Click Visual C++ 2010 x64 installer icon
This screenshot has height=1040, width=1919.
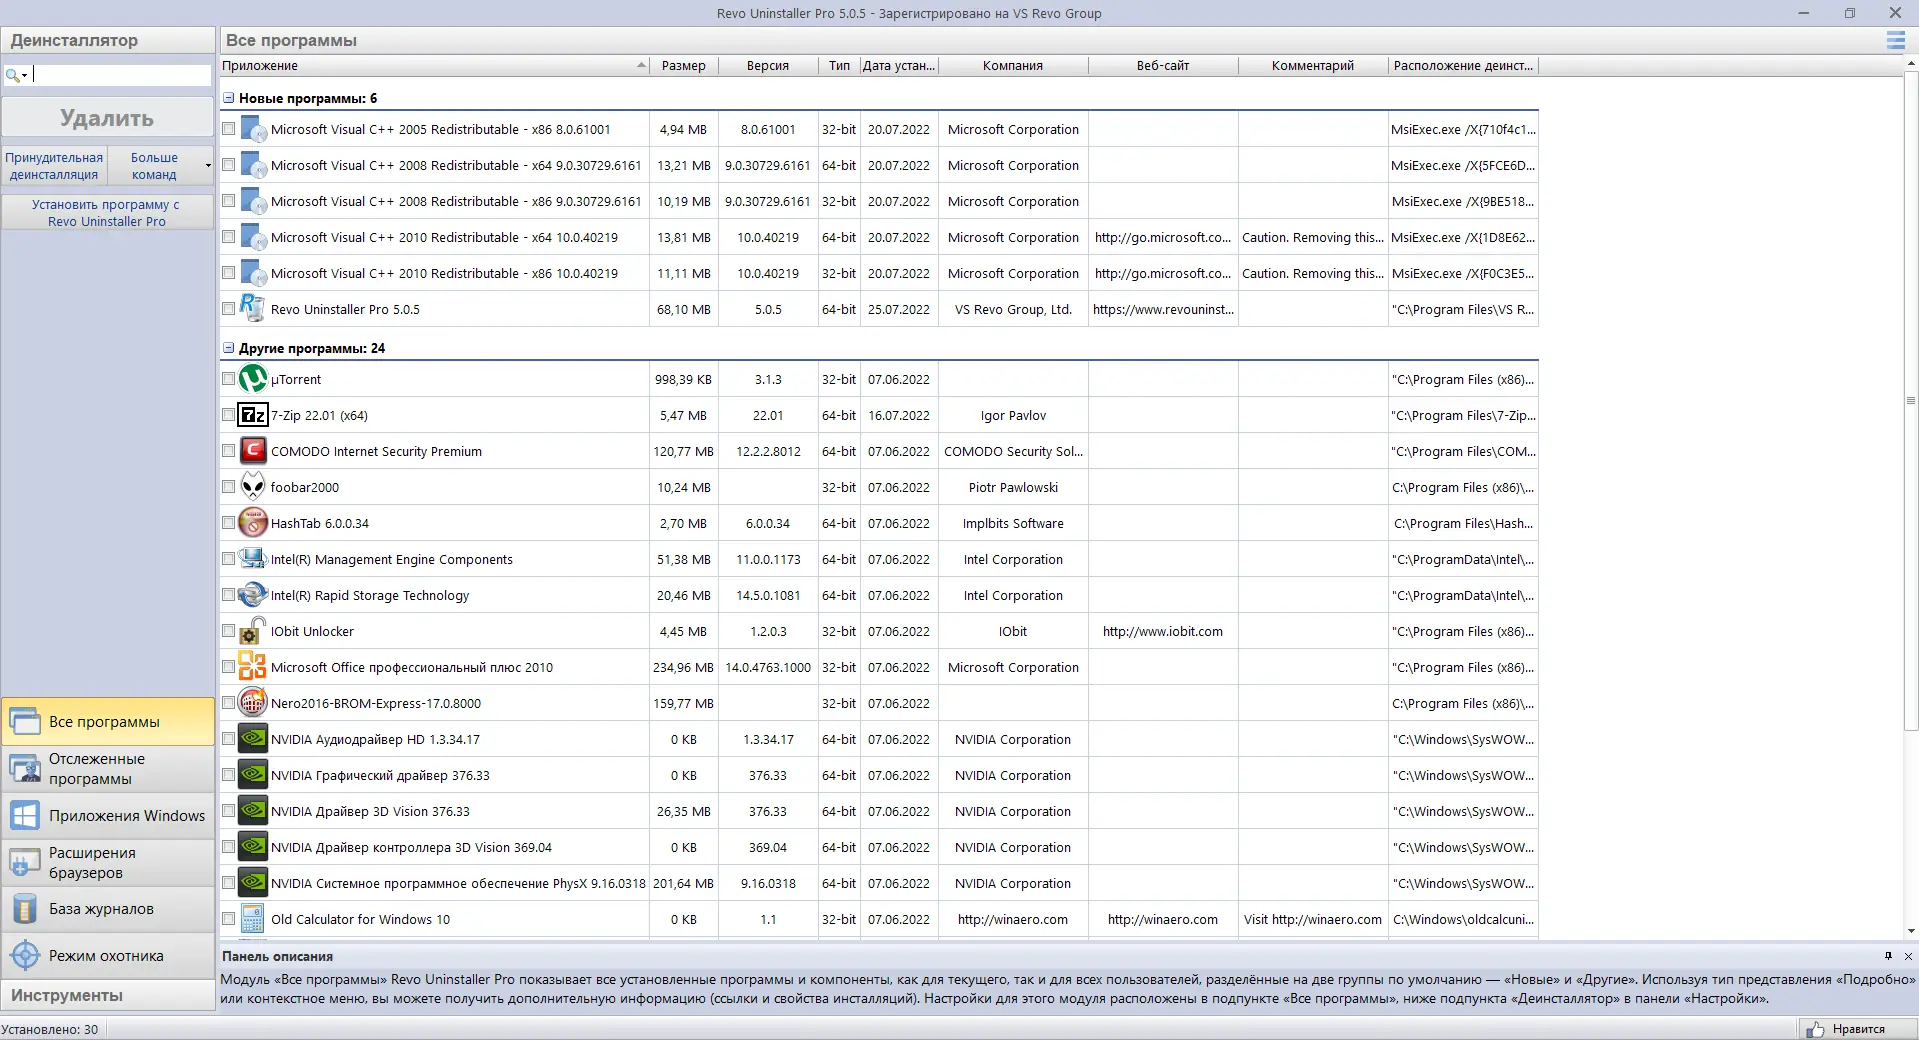(253, 237)
